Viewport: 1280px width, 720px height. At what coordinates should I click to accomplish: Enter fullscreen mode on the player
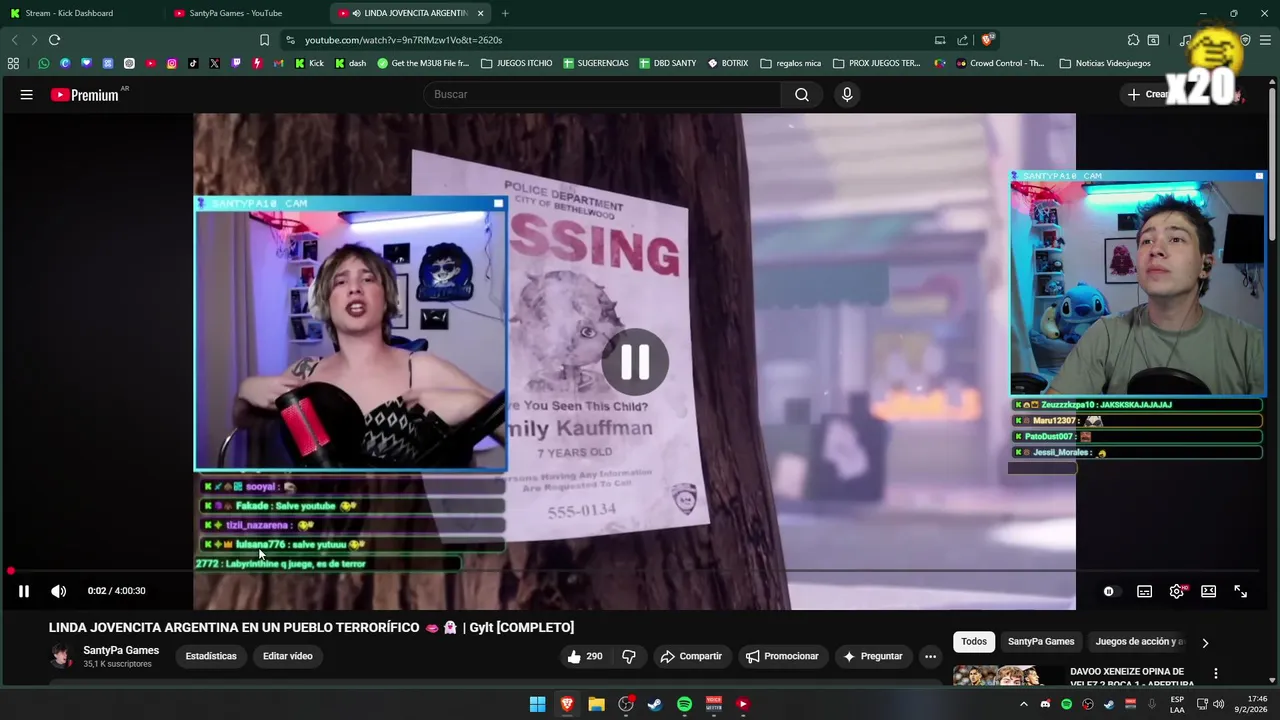1241,592
